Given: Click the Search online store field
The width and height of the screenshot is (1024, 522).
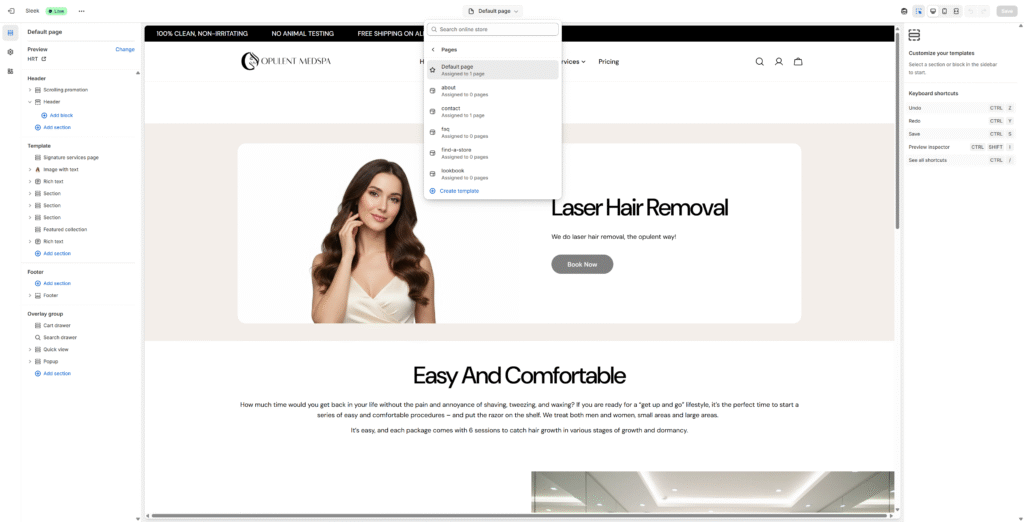Looking at the screenshot, I should click(497, 30).
